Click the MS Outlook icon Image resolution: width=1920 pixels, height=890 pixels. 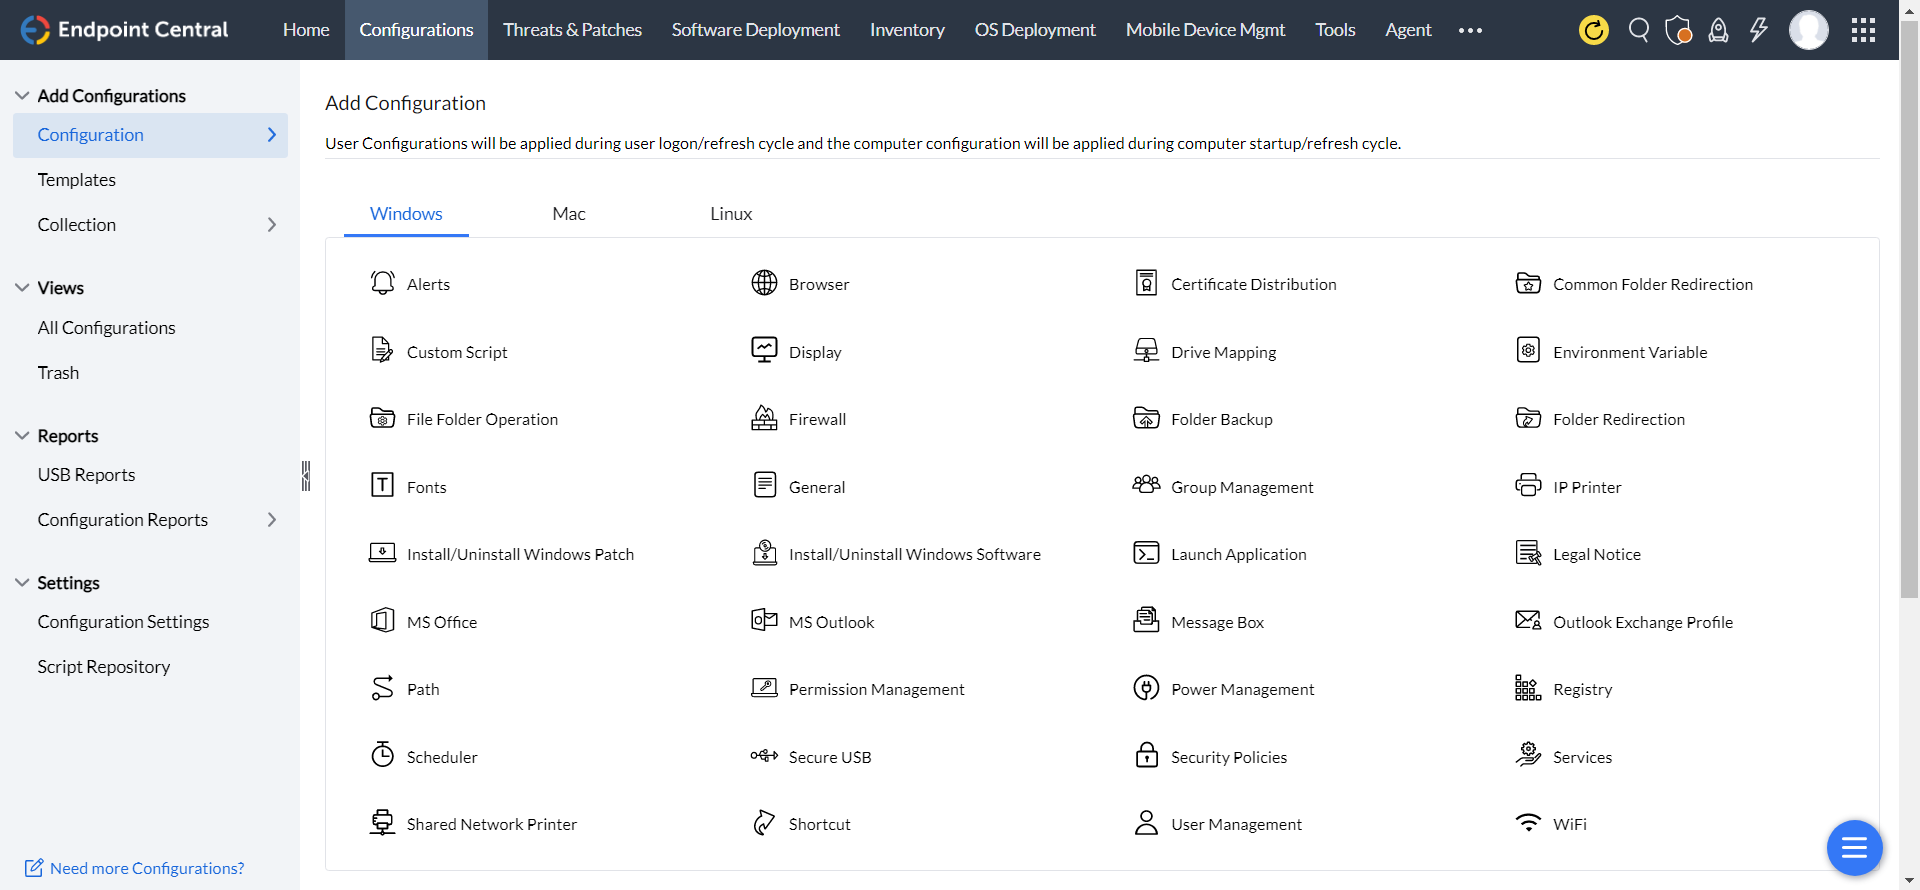coord(764,620)
